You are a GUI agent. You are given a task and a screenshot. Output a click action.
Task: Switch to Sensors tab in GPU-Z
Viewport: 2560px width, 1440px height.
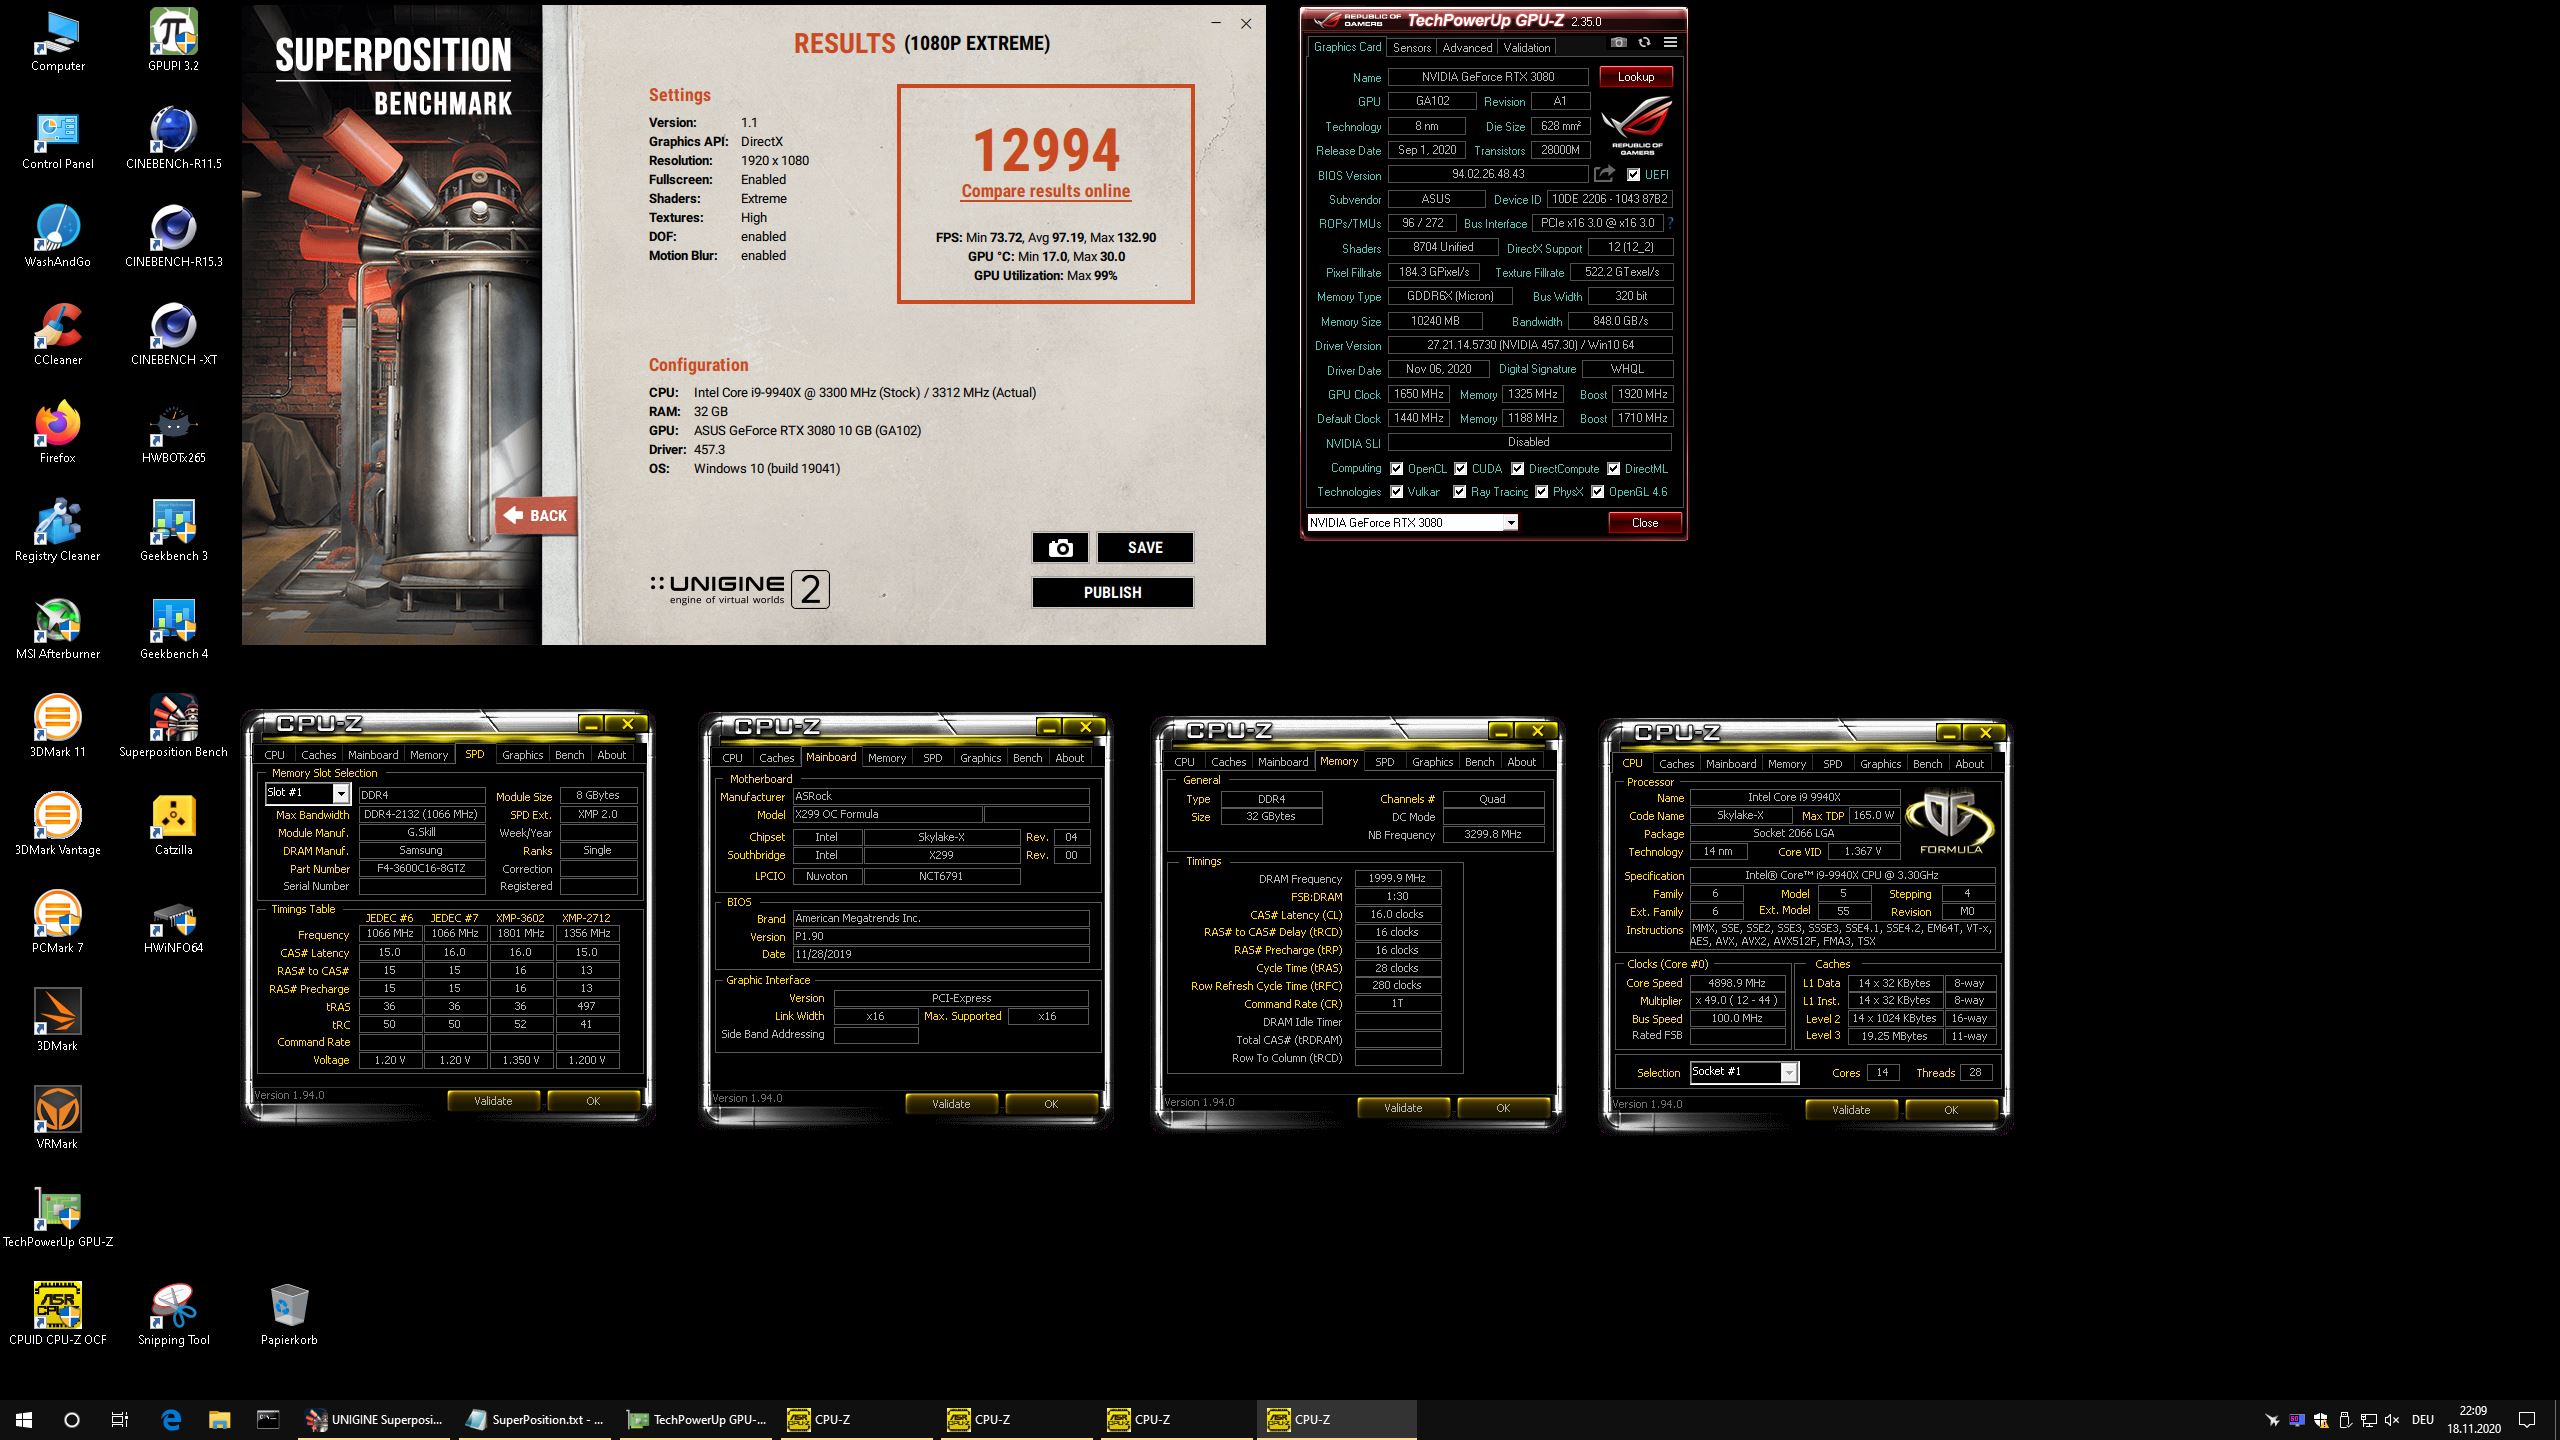(x=1411, y=48)
